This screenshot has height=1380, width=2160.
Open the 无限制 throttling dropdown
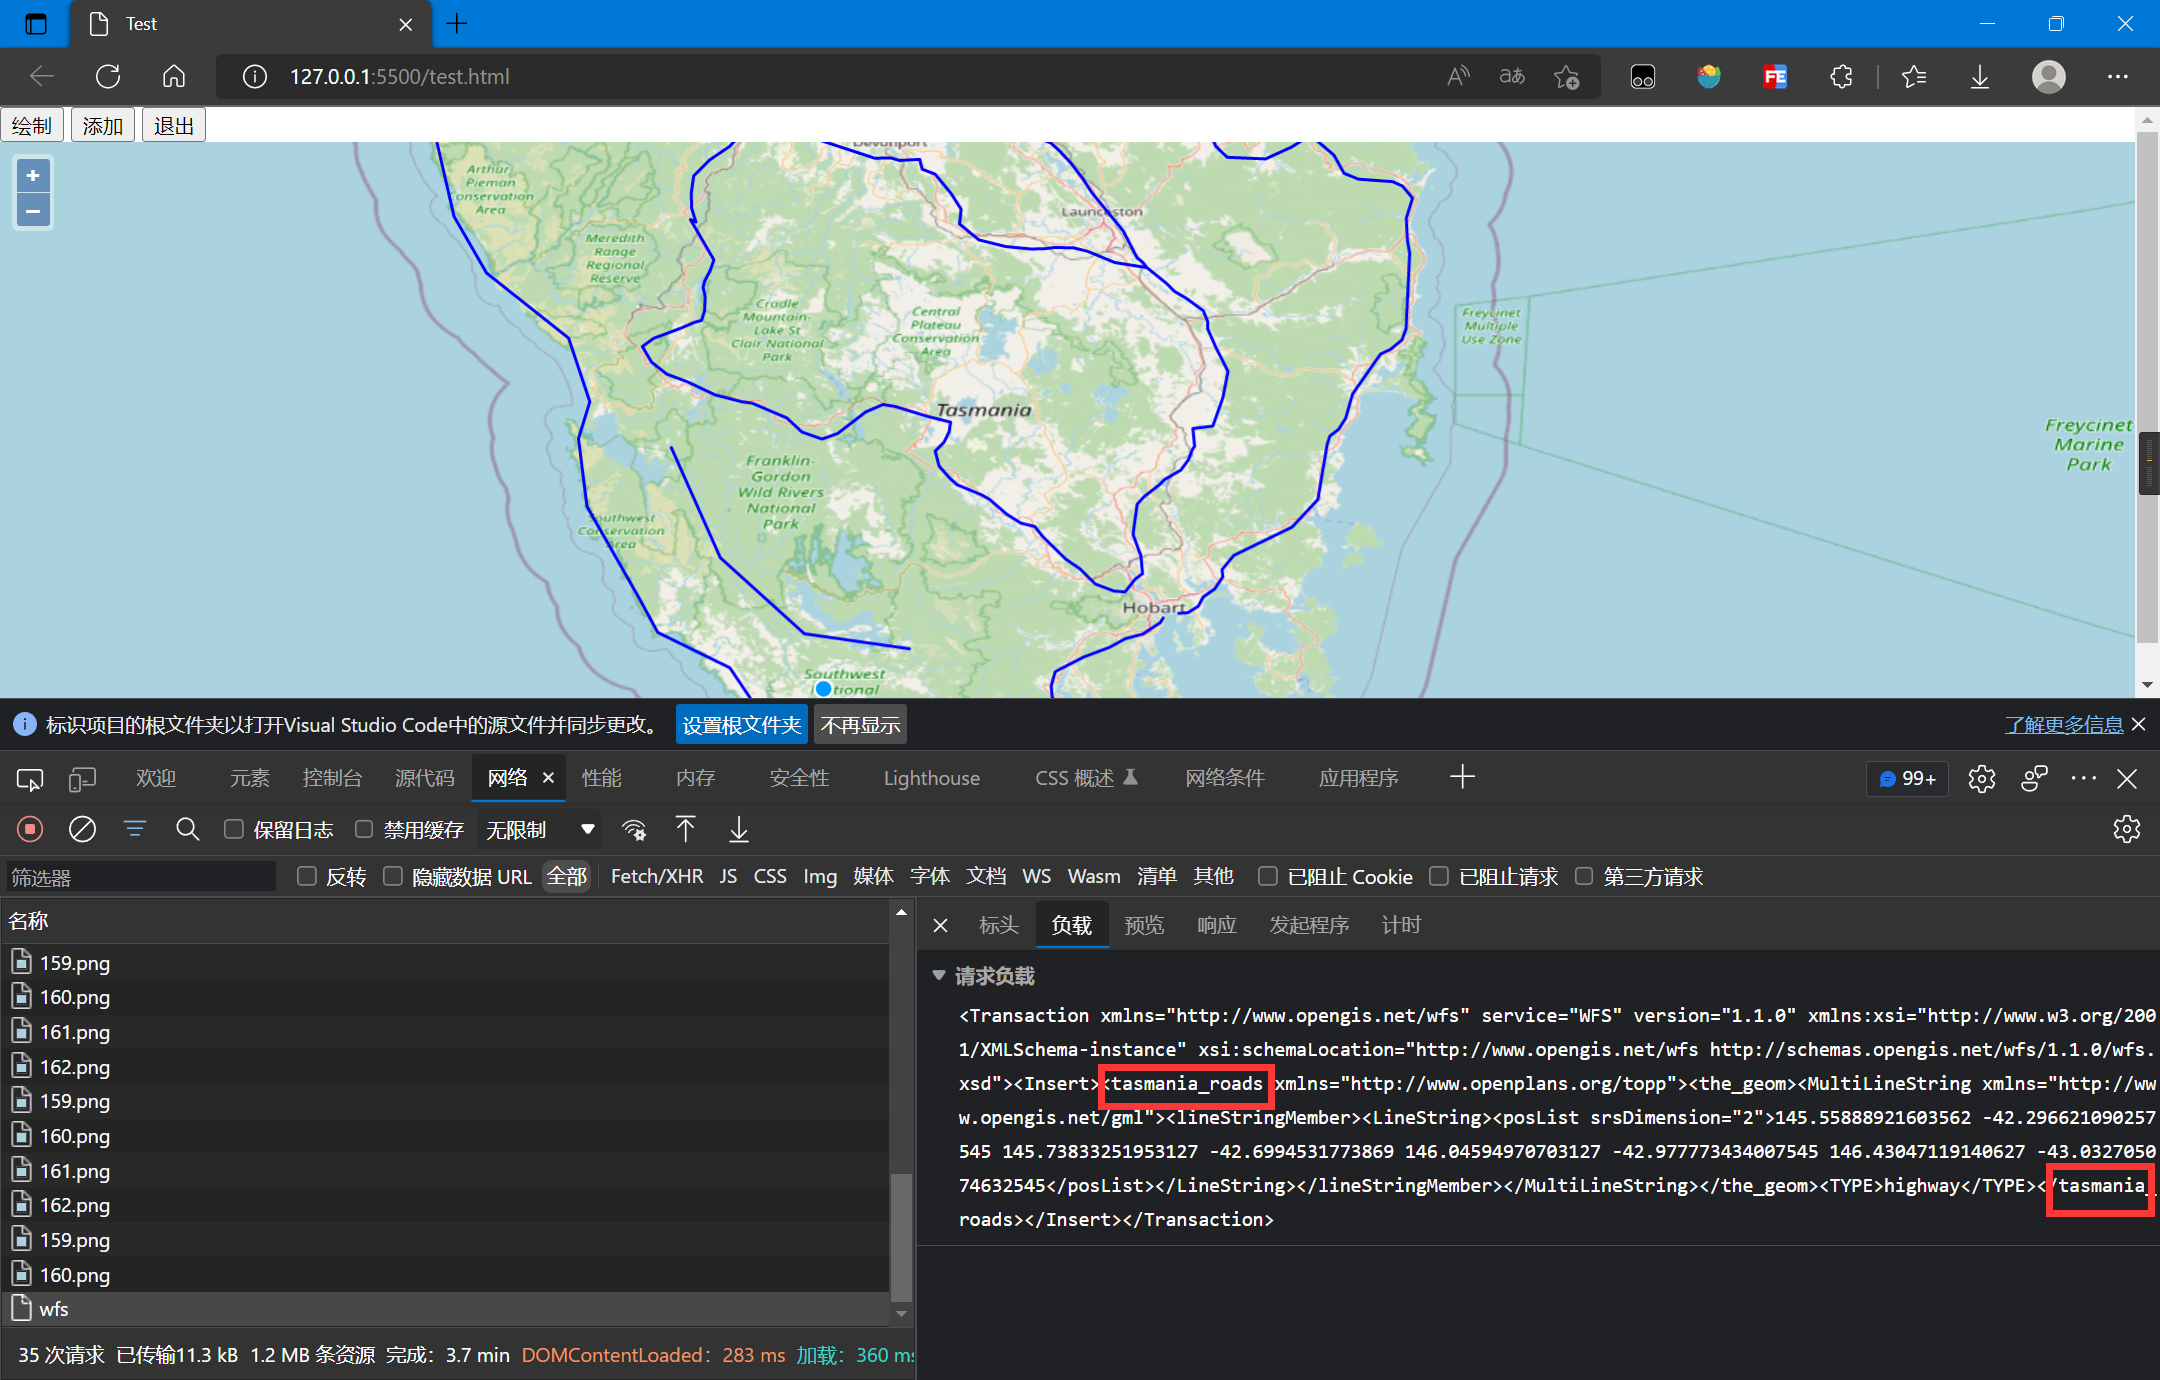click(x=540, y=829)
